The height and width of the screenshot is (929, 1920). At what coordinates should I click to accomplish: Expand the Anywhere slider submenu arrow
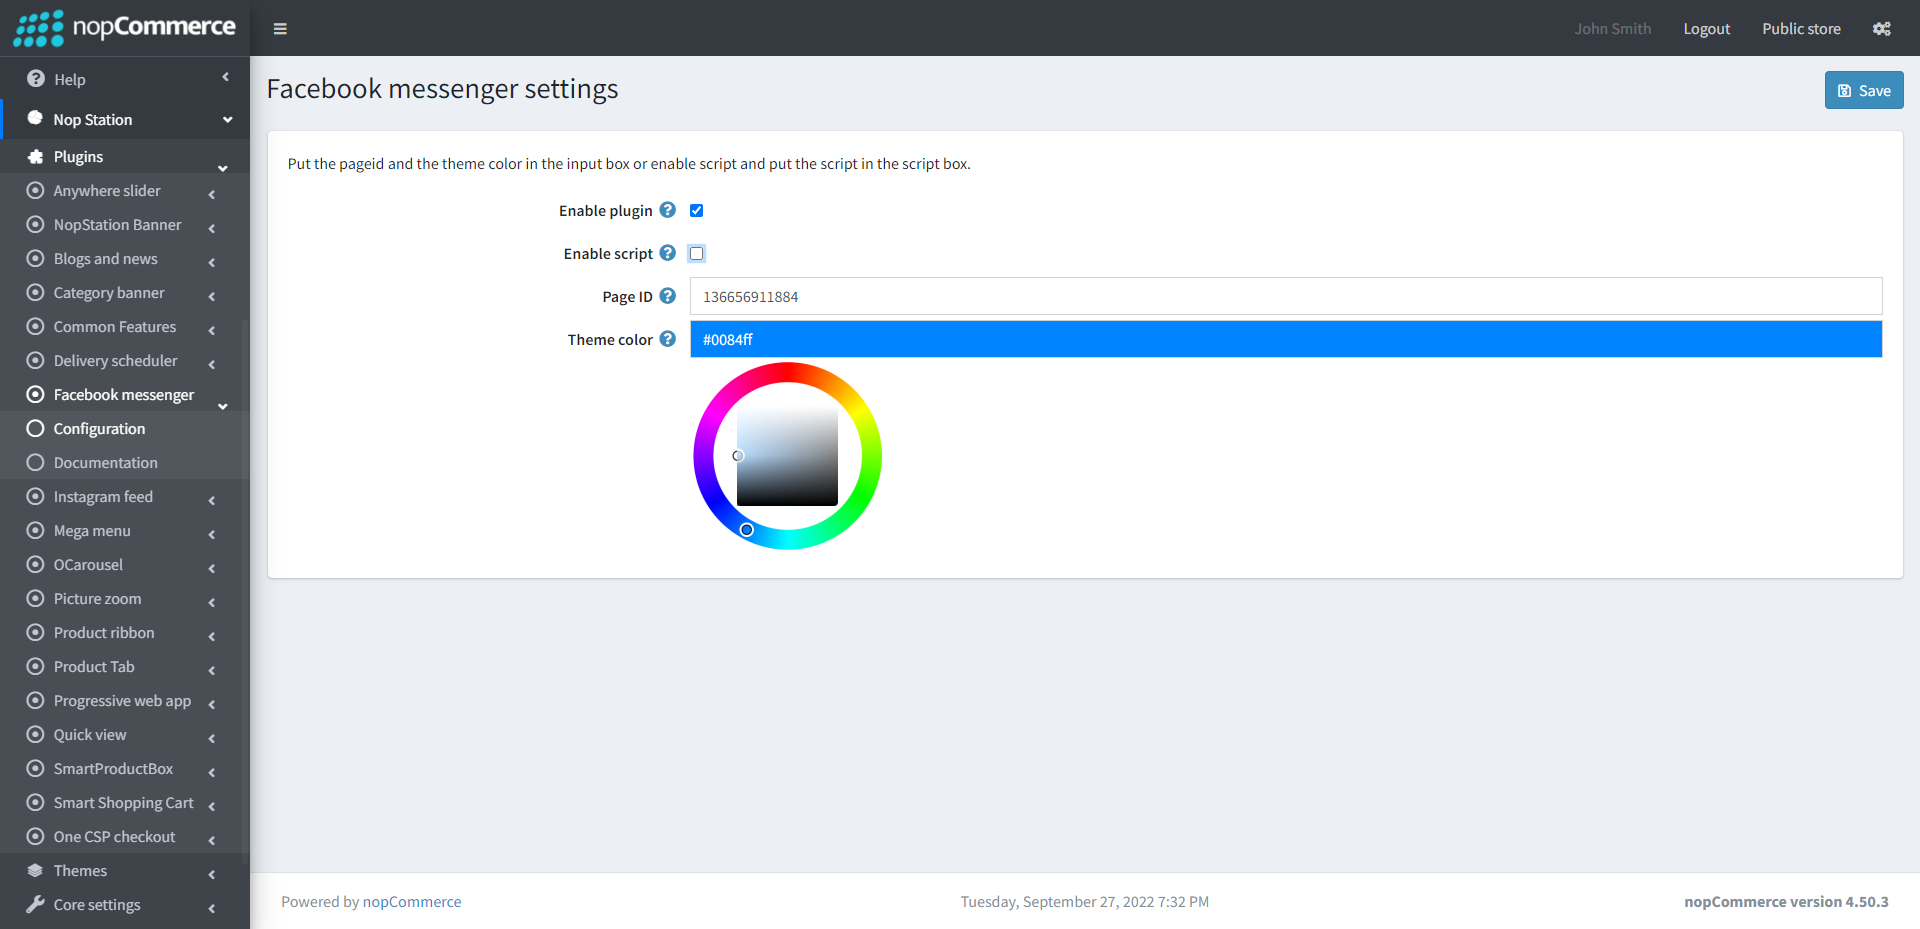(212, 195)
